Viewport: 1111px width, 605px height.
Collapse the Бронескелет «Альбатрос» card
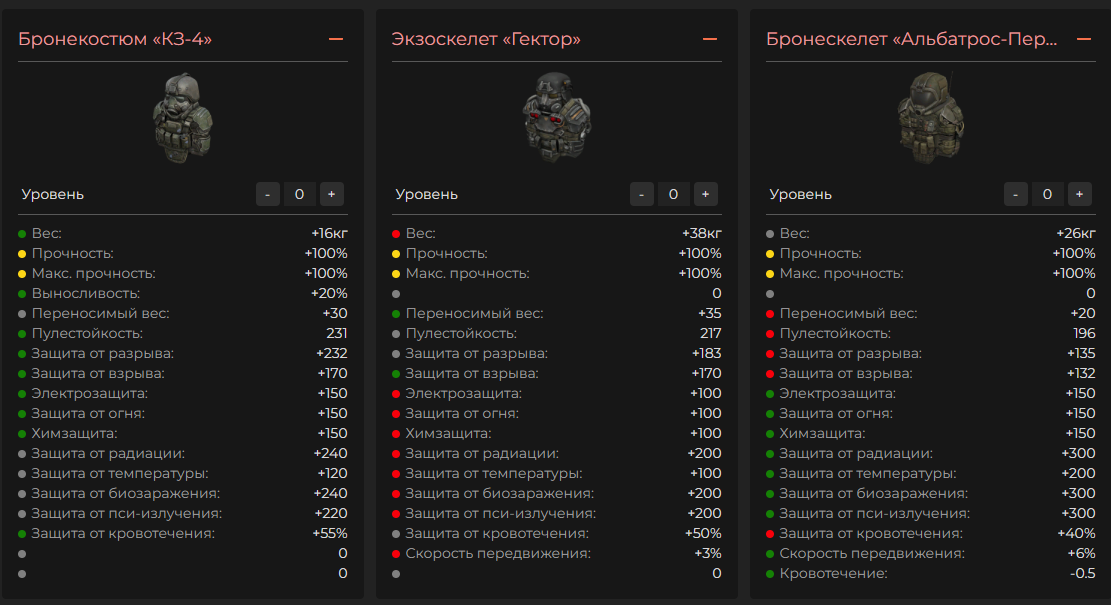pyautogui.click(x=1084, y=39)
